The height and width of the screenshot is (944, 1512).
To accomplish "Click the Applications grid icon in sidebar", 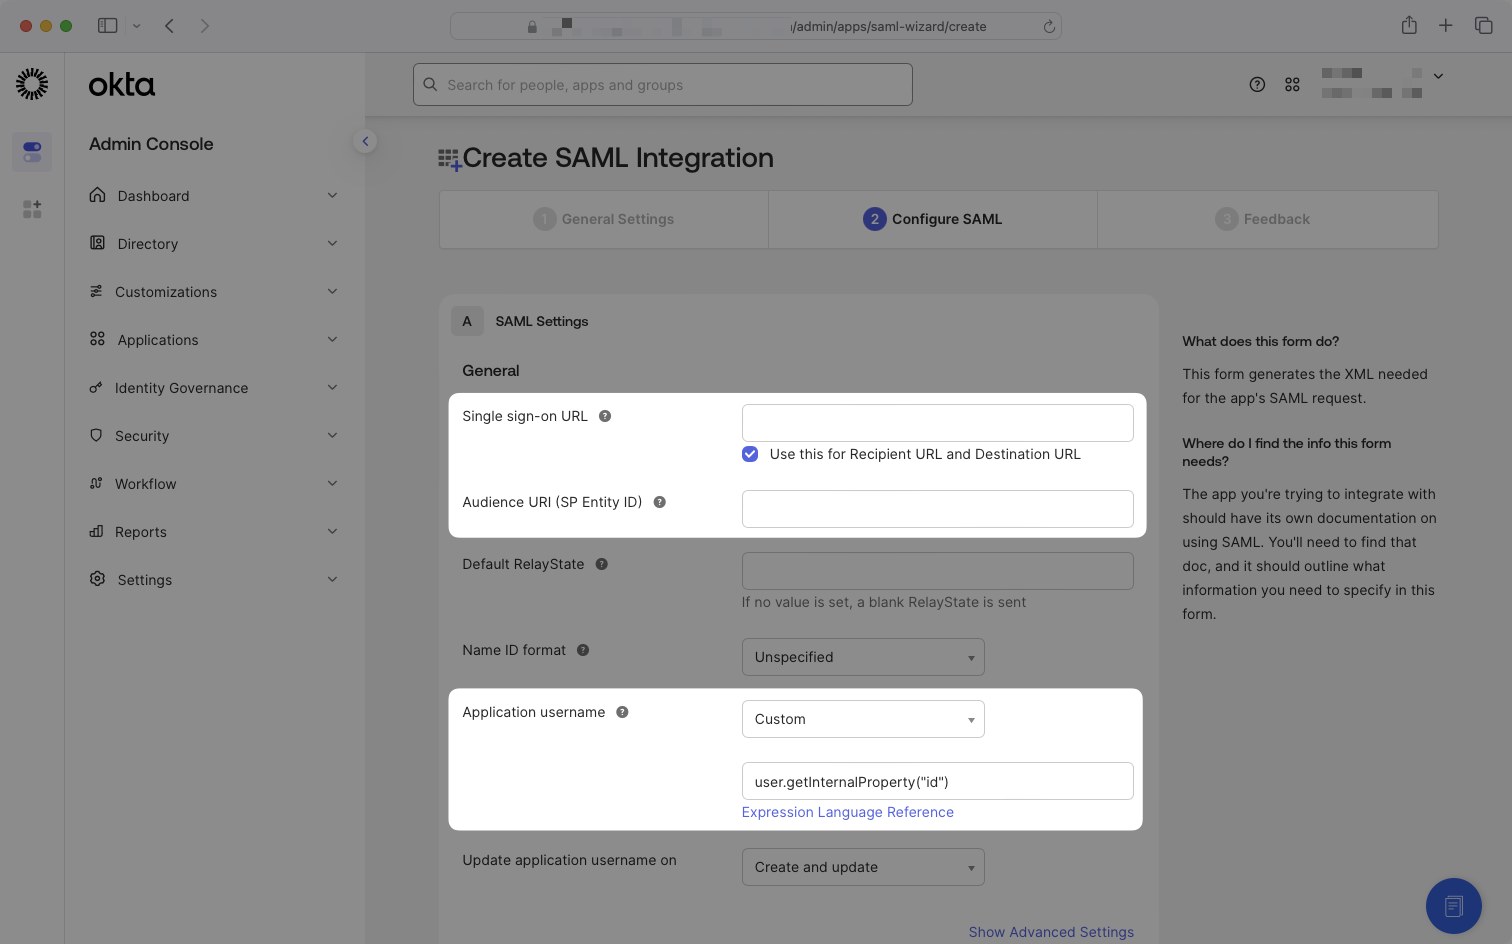I will (x=97, y=339).
